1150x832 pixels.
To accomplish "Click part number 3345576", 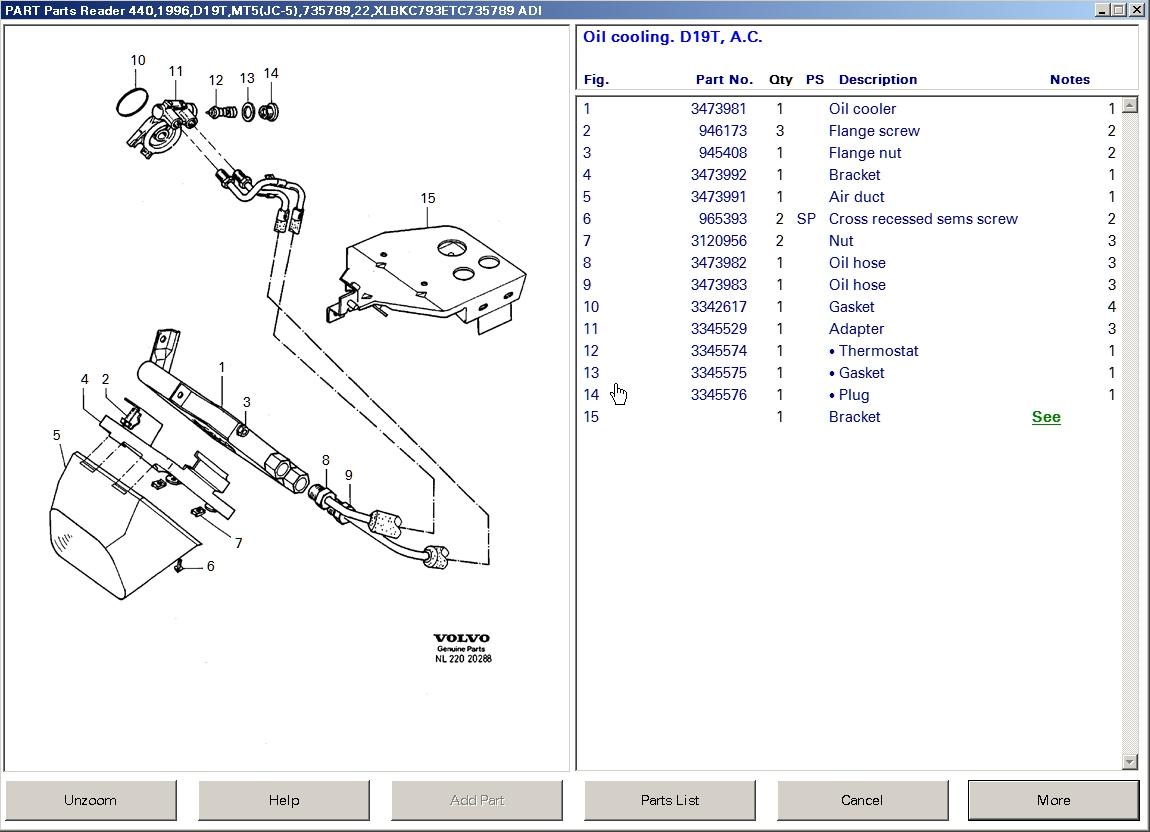I will [x=718, y=395].
